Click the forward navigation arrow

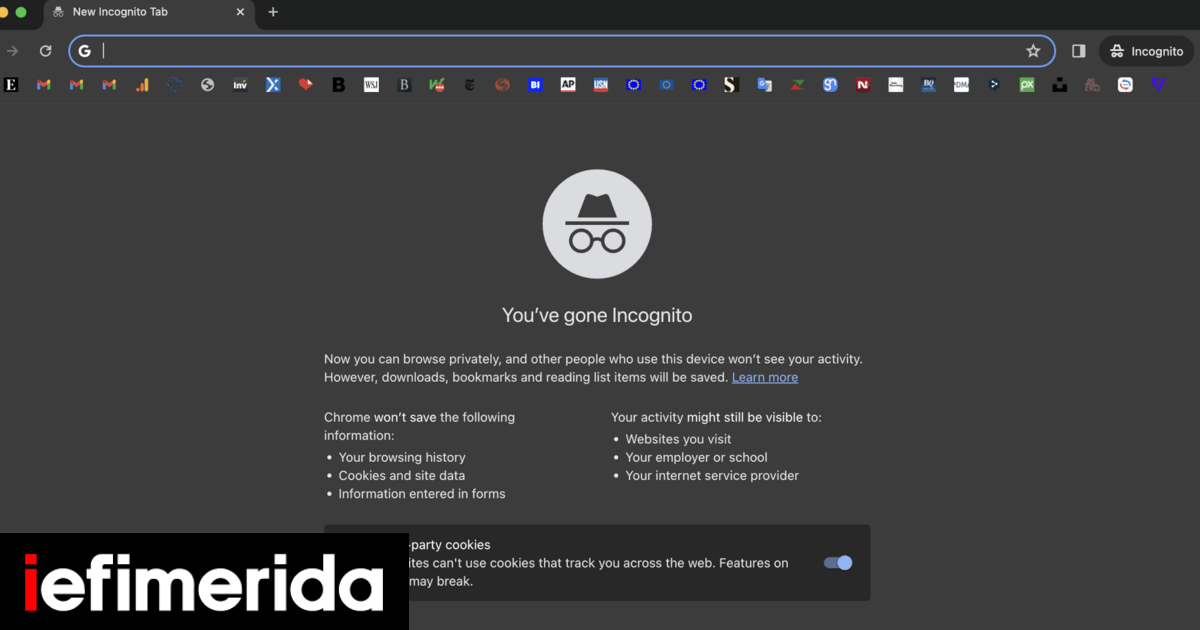point(13,51)
